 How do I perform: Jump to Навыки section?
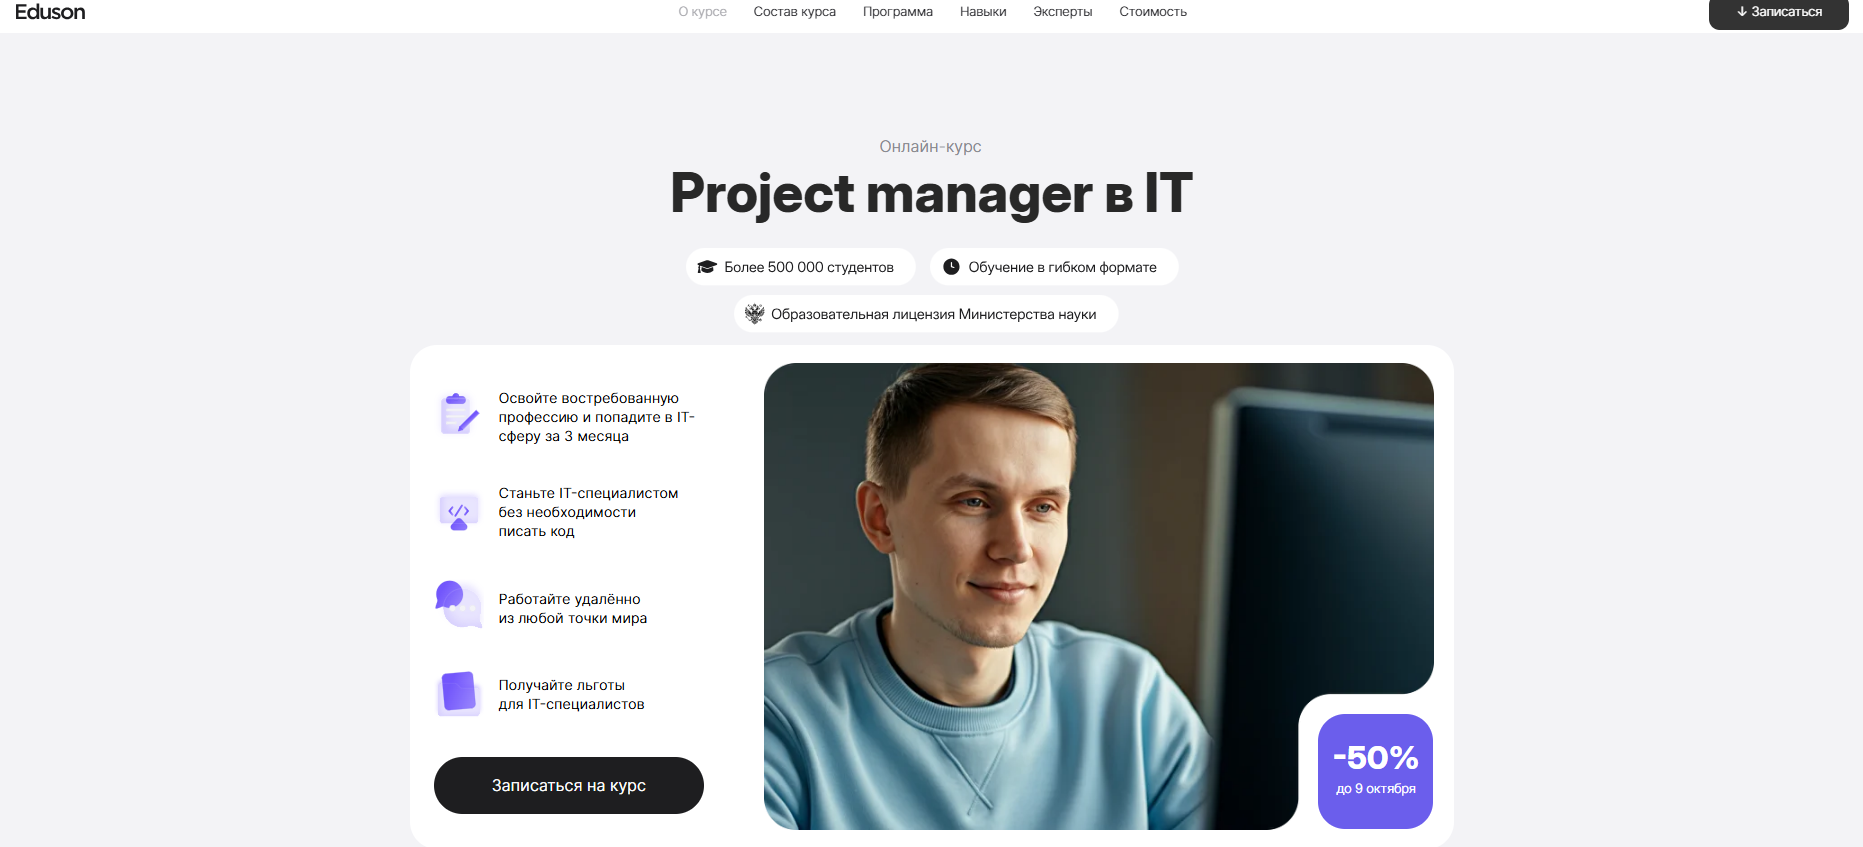point(983,12)
